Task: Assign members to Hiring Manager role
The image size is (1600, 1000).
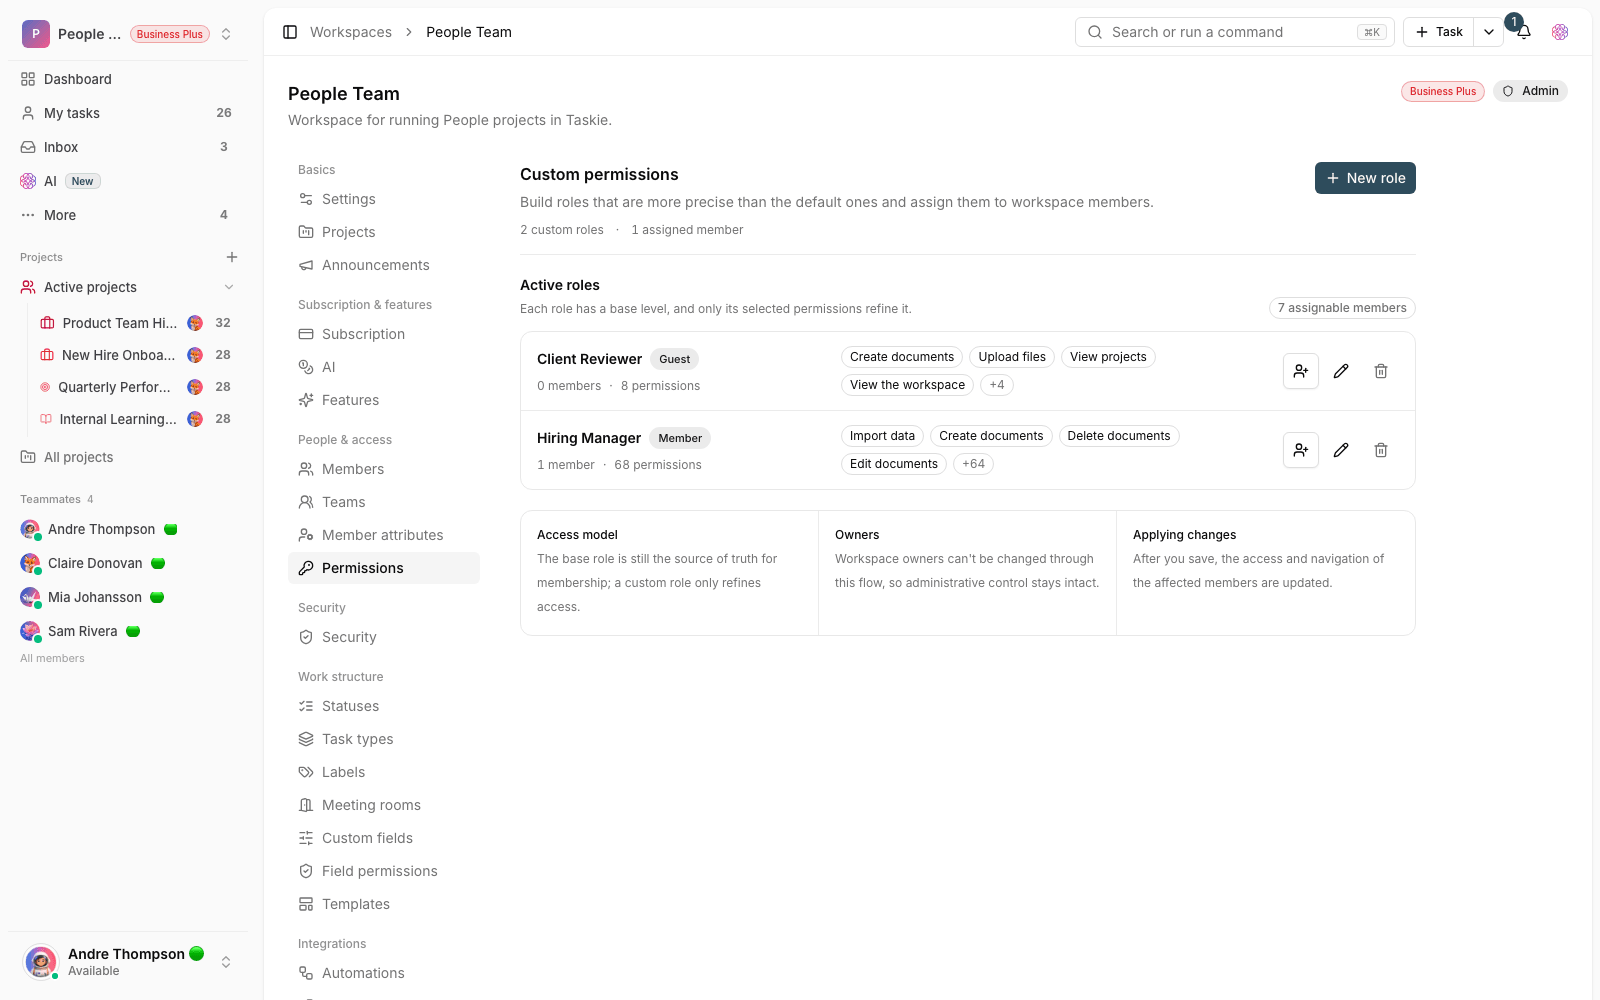Action: pyautogui.click(x=1301, y=450)
